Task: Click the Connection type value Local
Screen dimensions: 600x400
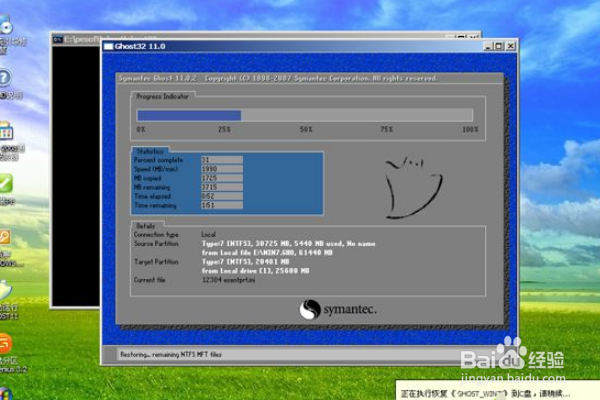Action: pos(209,234)
